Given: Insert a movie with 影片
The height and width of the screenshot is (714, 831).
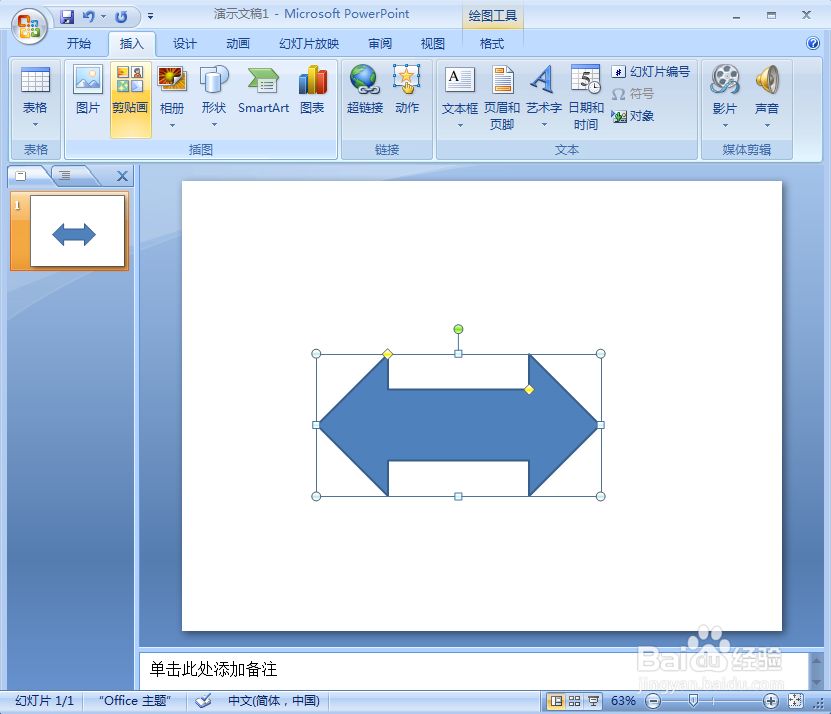Looking at the screenshot, I should point(724,99).
